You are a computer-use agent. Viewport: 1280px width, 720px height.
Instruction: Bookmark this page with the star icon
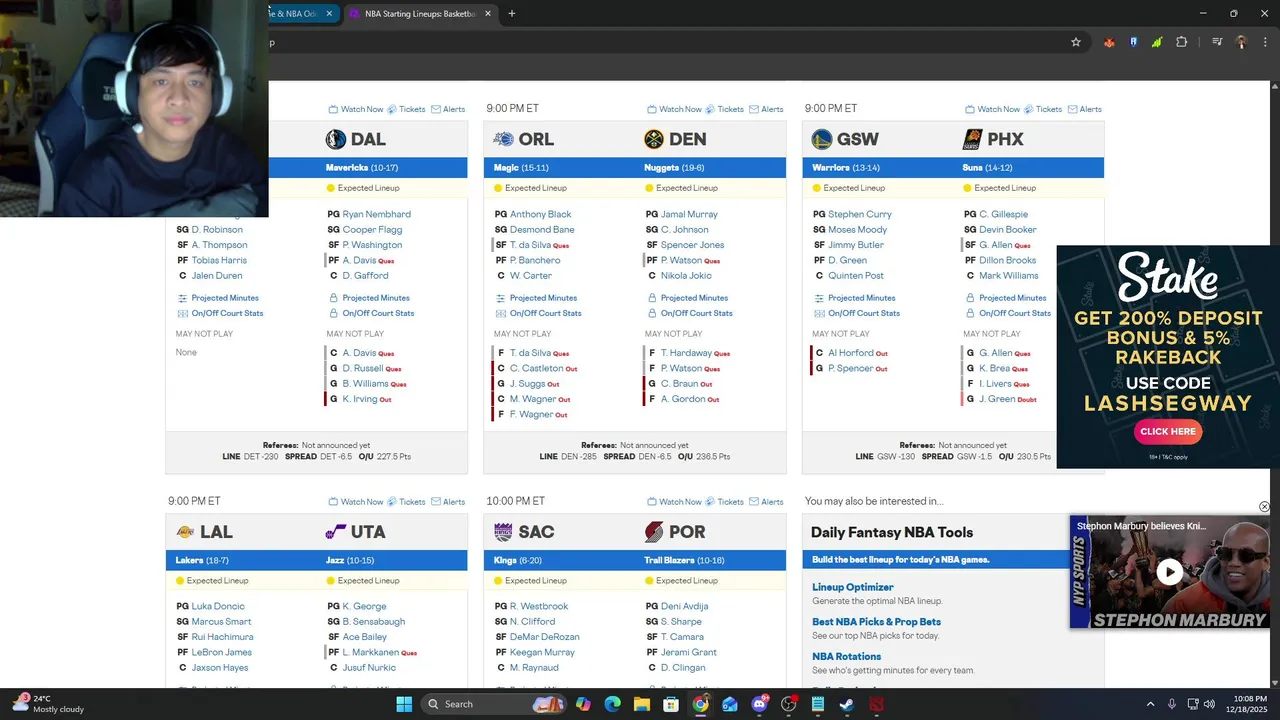tap(1076, 42)
